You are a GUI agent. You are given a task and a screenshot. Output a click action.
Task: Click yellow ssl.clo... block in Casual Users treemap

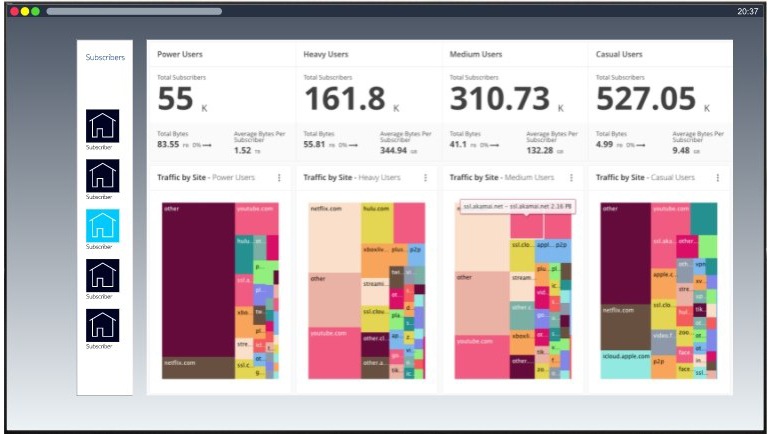pyautogui.click(x=663, y=314)
